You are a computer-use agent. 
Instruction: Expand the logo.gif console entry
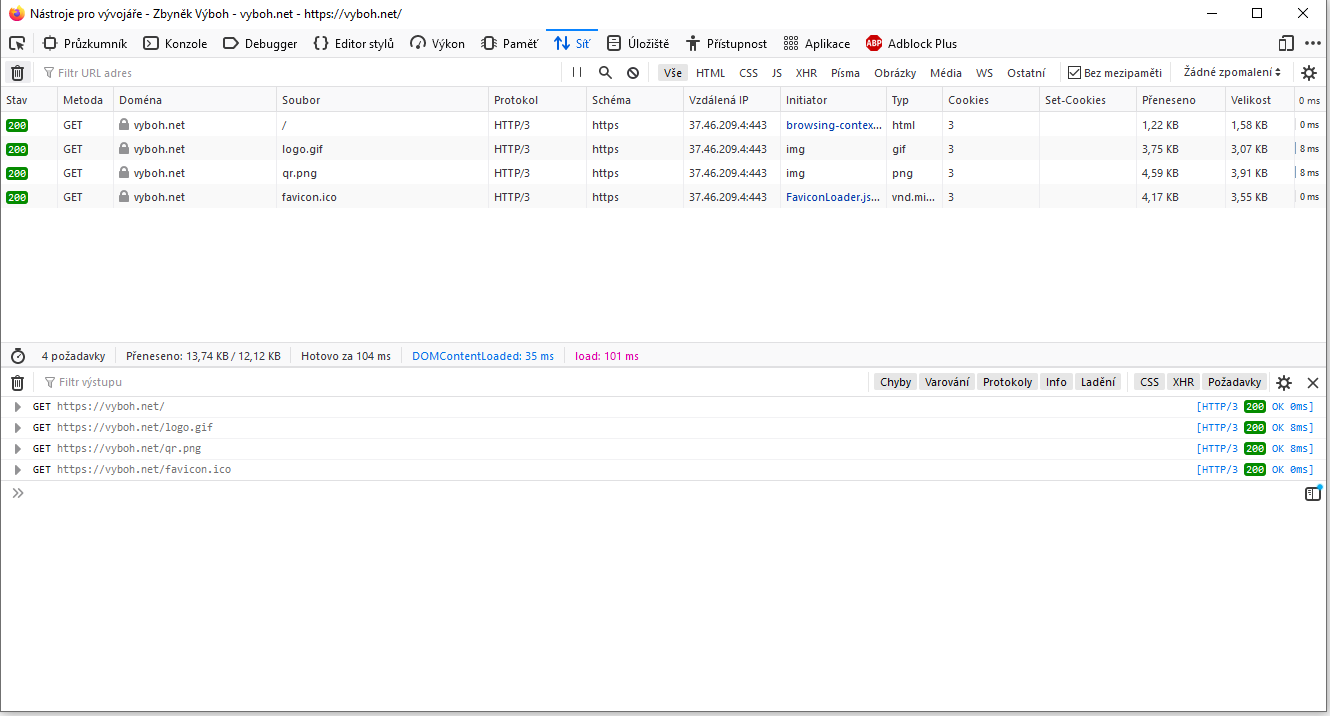tap(18, 428)
